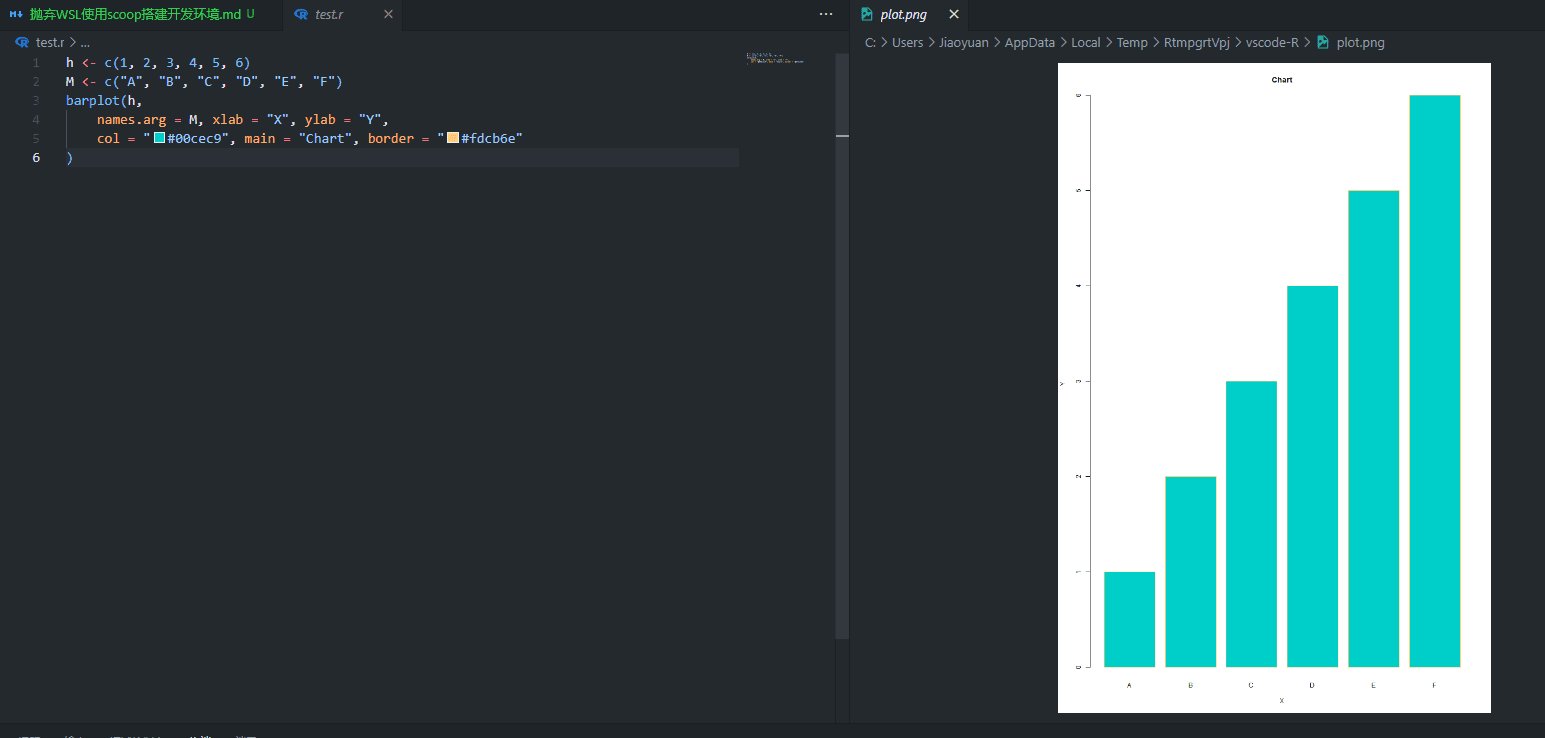Click the image file icon on plot.png tab
The width and height of the screenshot is (1545, 738).
tap(867, 14)
